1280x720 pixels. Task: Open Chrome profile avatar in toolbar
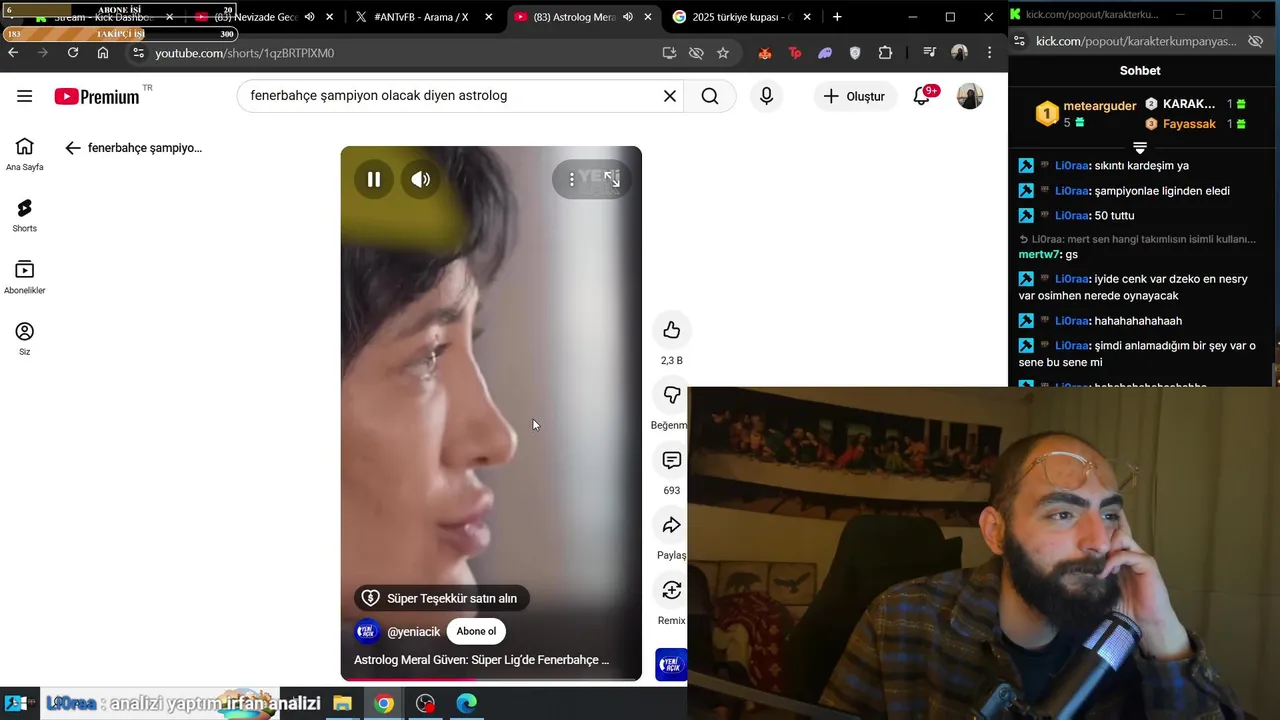tap(960, 53)
